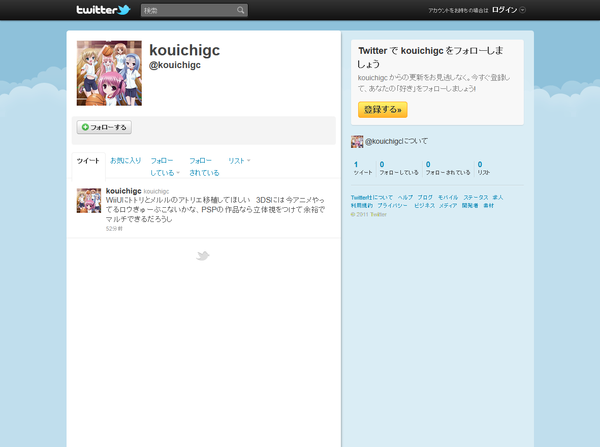Screen dimensions: 600x447
Task: Open the Twitter社について footer link
Action: [x=372, y=197]
